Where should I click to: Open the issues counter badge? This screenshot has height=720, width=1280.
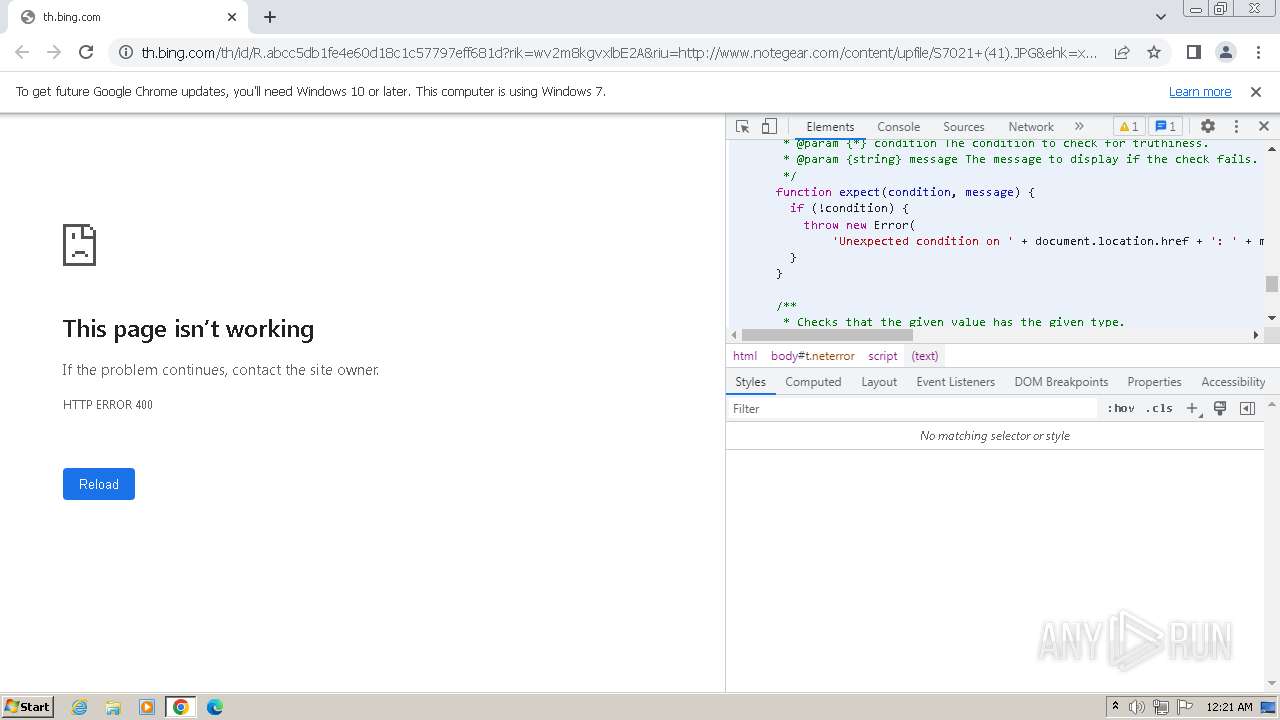tap(1166, 127)
